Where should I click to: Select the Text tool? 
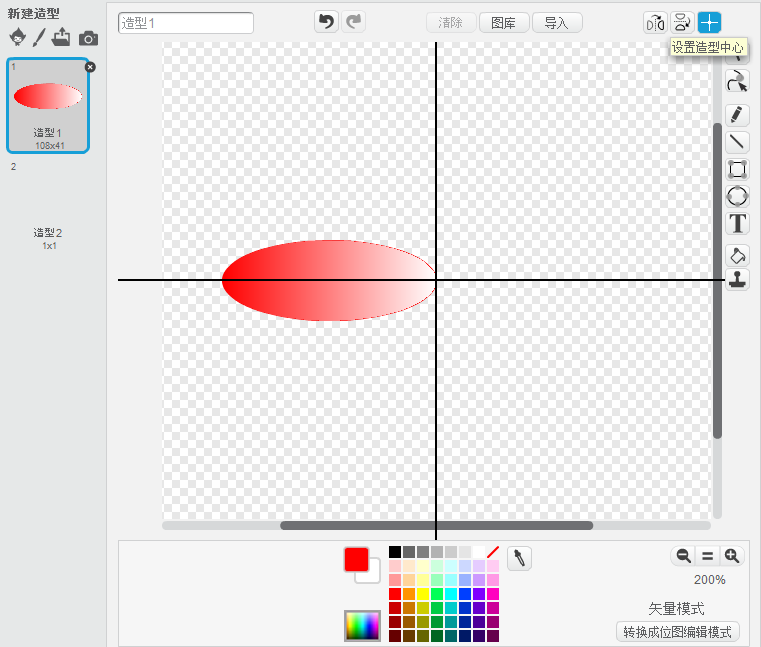click(737, 223)
